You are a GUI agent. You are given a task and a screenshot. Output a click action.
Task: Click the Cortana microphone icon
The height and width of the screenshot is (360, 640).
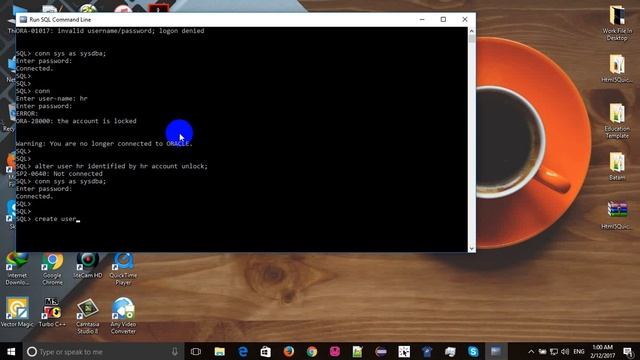click(175, 351)
